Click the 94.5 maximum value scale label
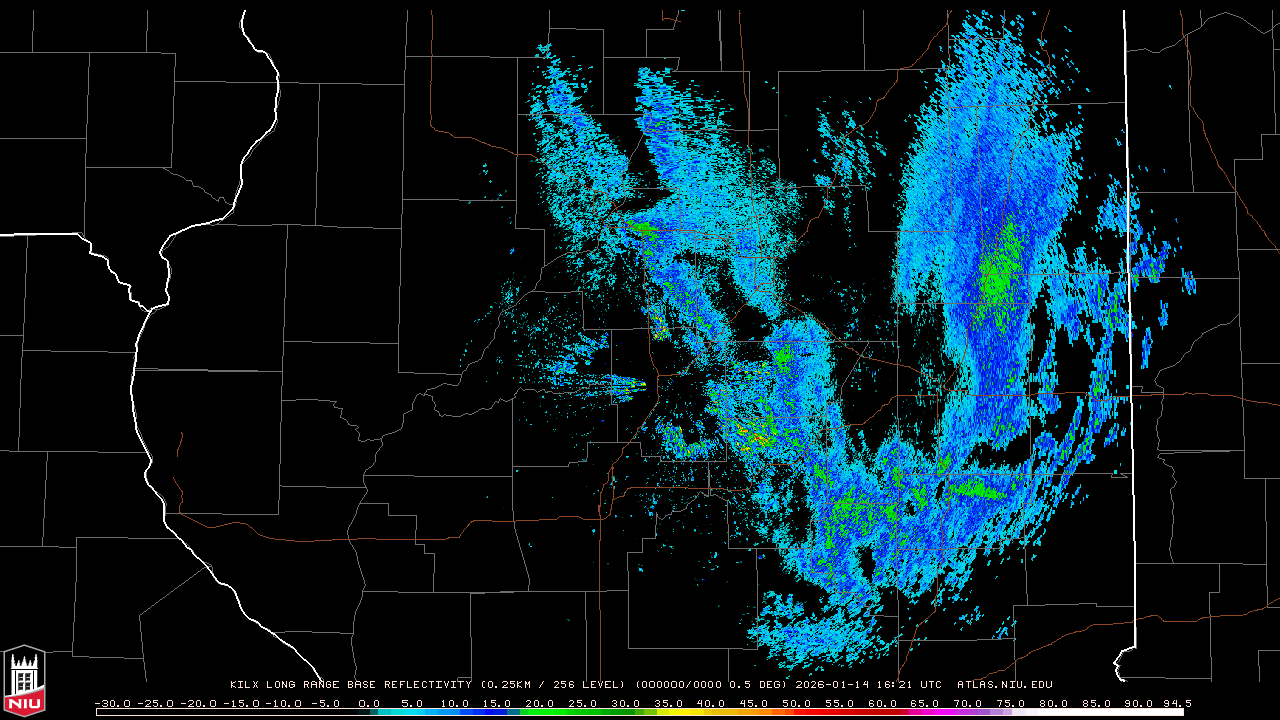Screen dimensions: 1280x720 click(x=1176, y=703)
